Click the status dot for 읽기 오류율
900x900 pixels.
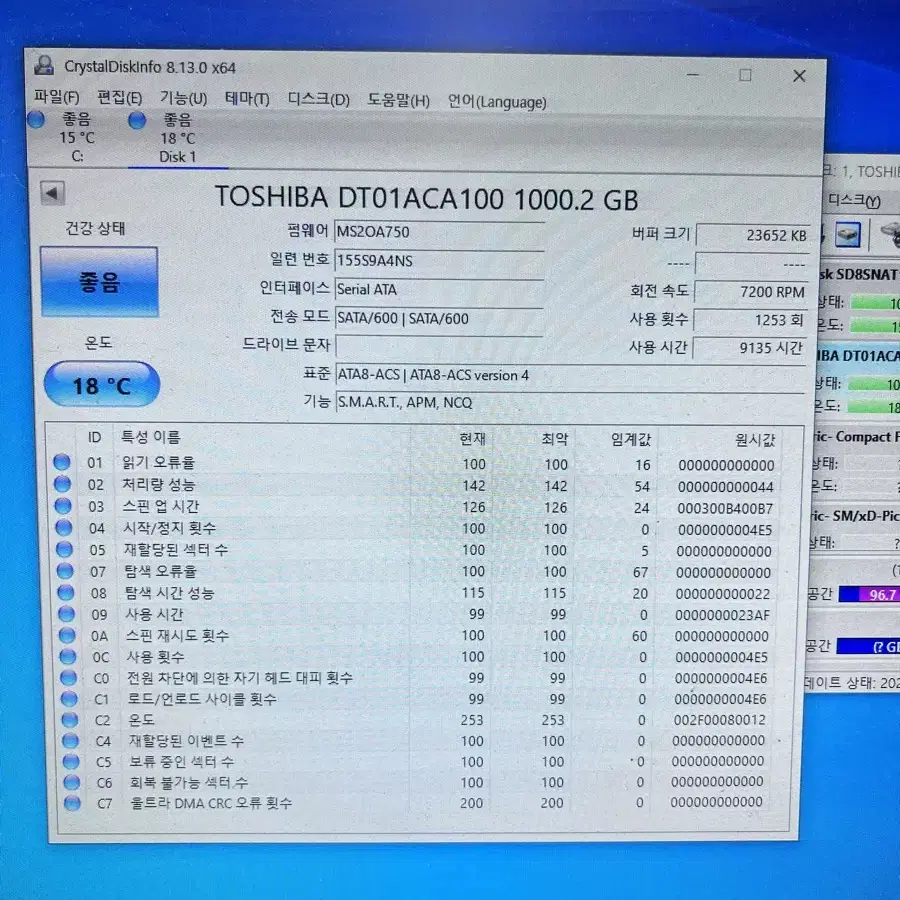tap(62, 462)
